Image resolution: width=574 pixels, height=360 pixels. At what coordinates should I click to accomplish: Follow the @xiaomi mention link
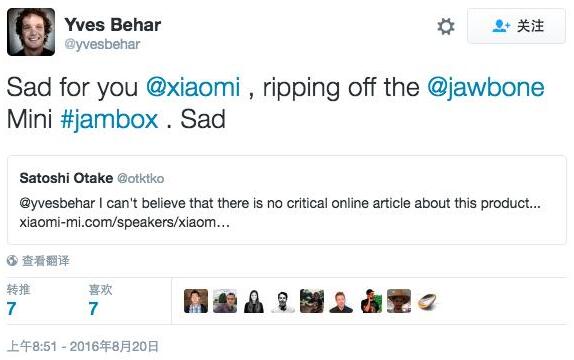tap(193, 87)
